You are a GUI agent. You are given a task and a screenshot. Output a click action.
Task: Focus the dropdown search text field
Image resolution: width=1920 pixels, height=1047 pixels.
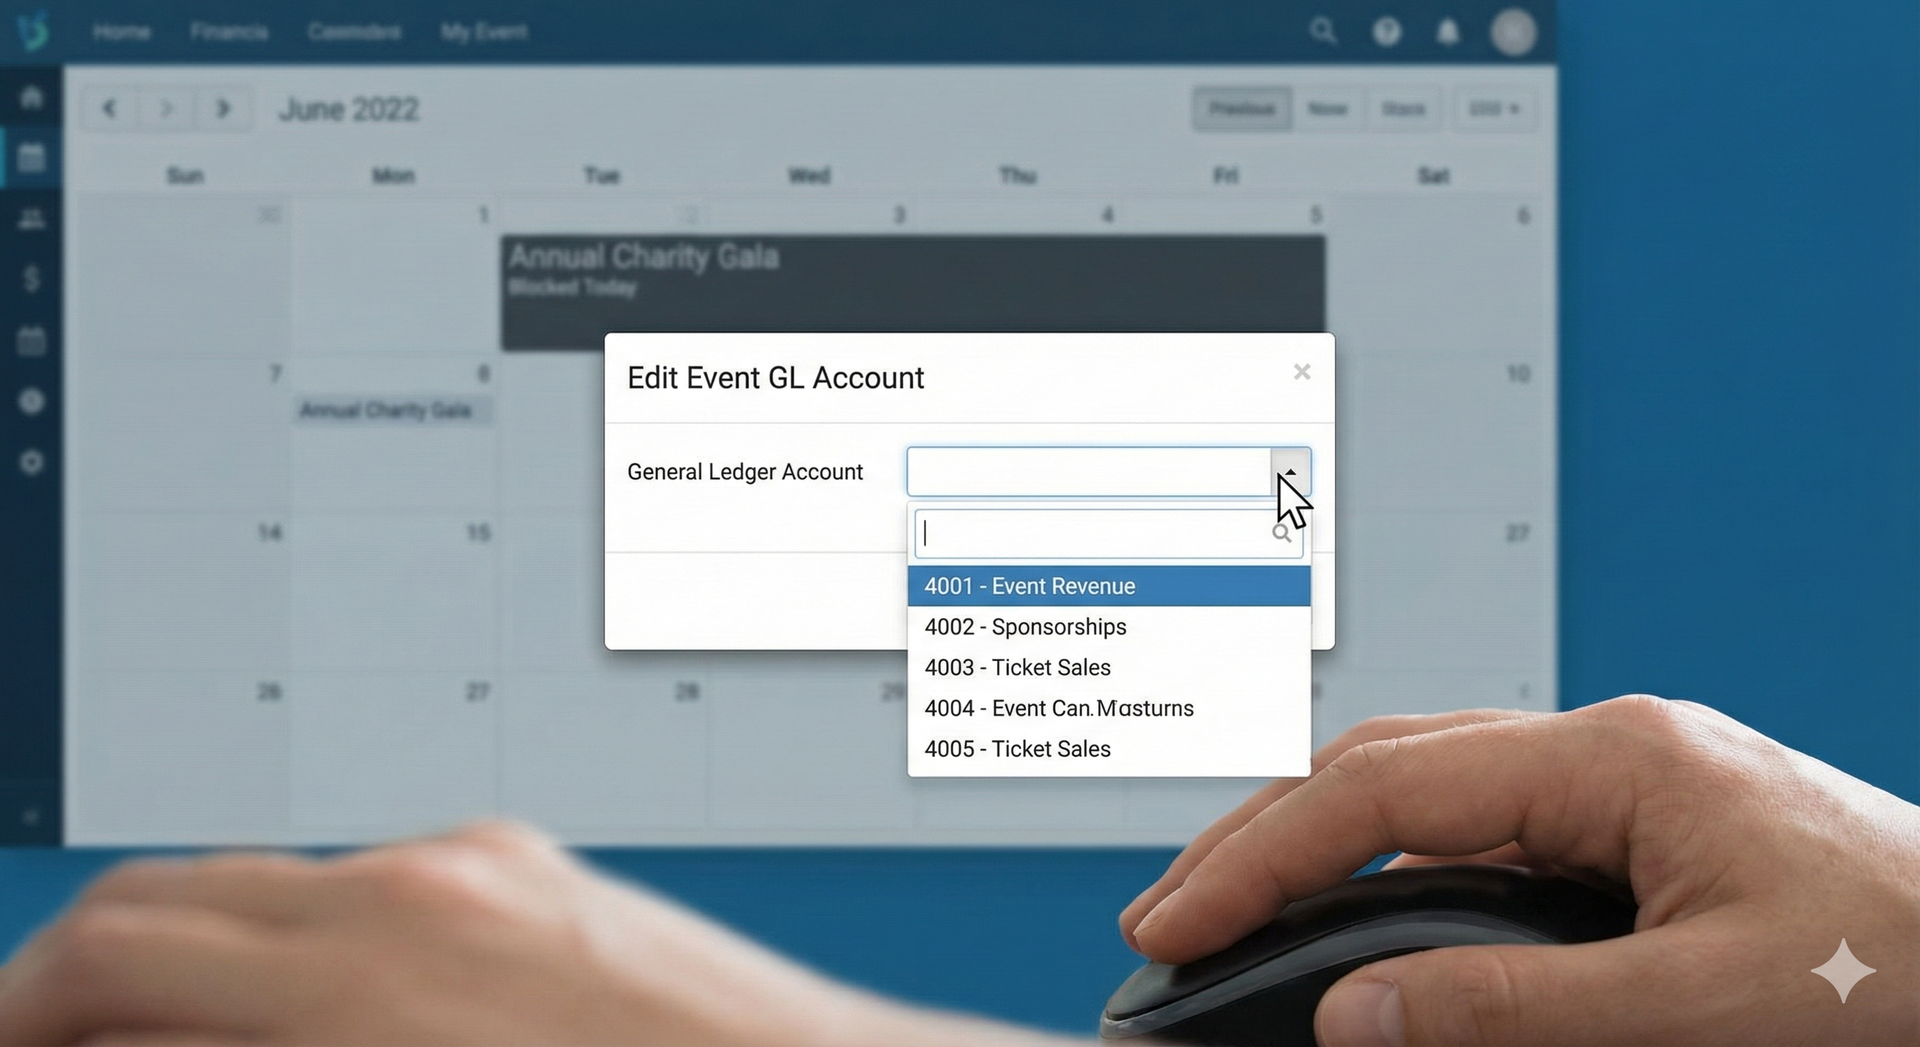[1108, 533]
